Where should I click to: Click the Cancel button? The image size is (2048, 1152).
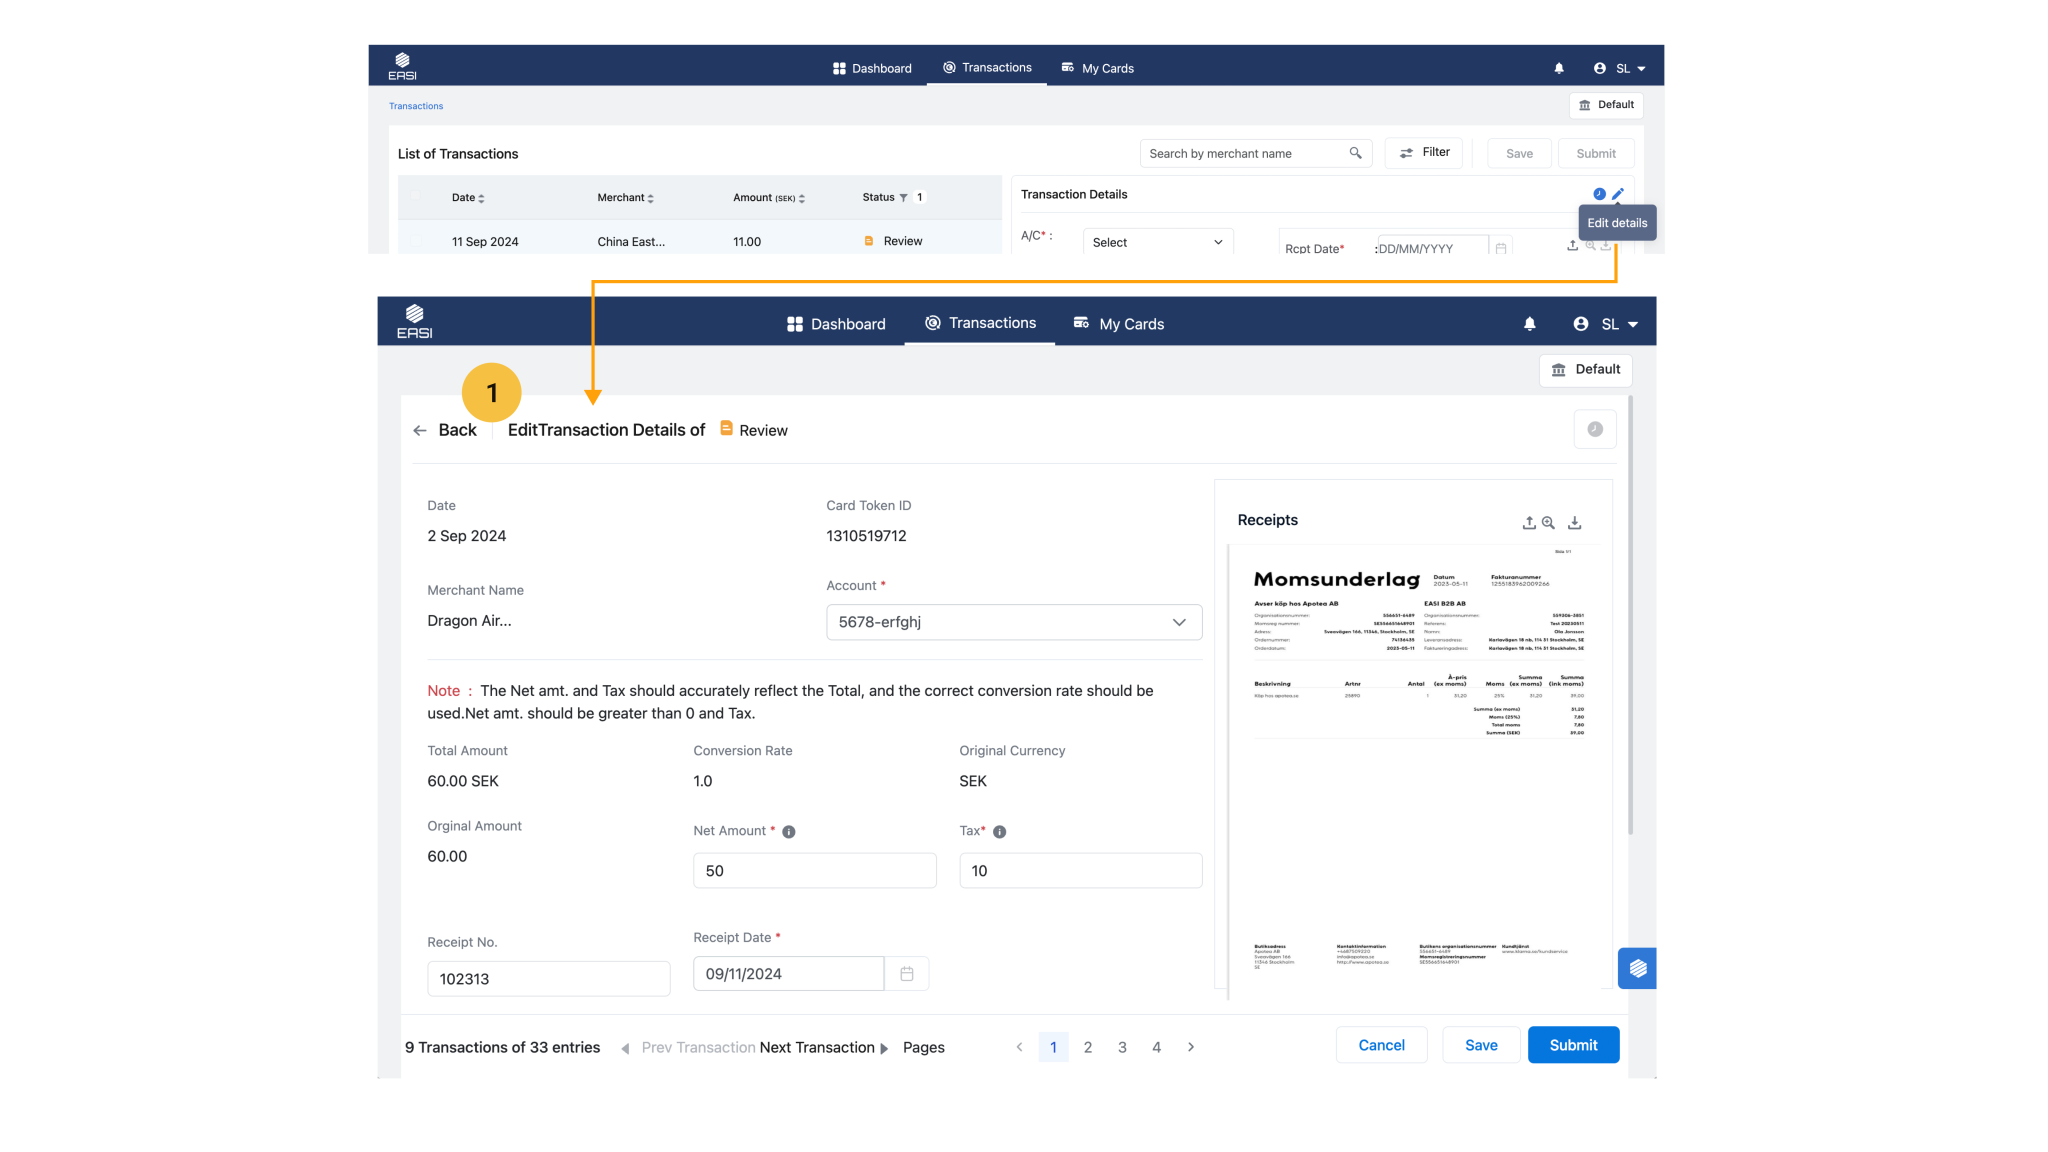[1381, 1045]
